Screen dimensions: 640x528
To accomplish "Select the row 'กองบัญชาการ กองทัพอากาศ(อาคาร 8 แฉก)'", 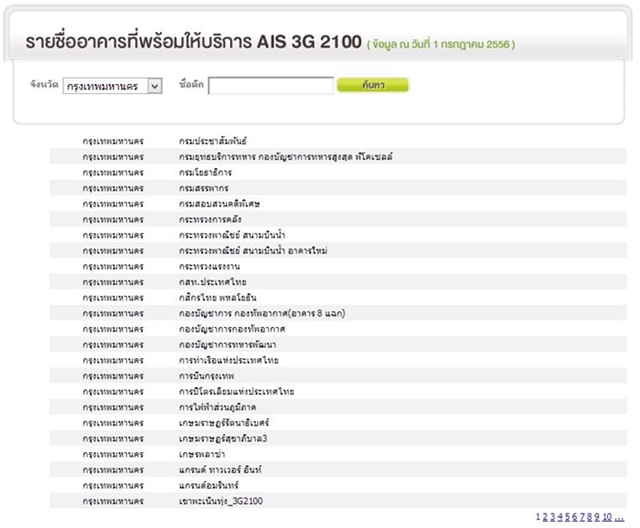I will coord(338,313).
